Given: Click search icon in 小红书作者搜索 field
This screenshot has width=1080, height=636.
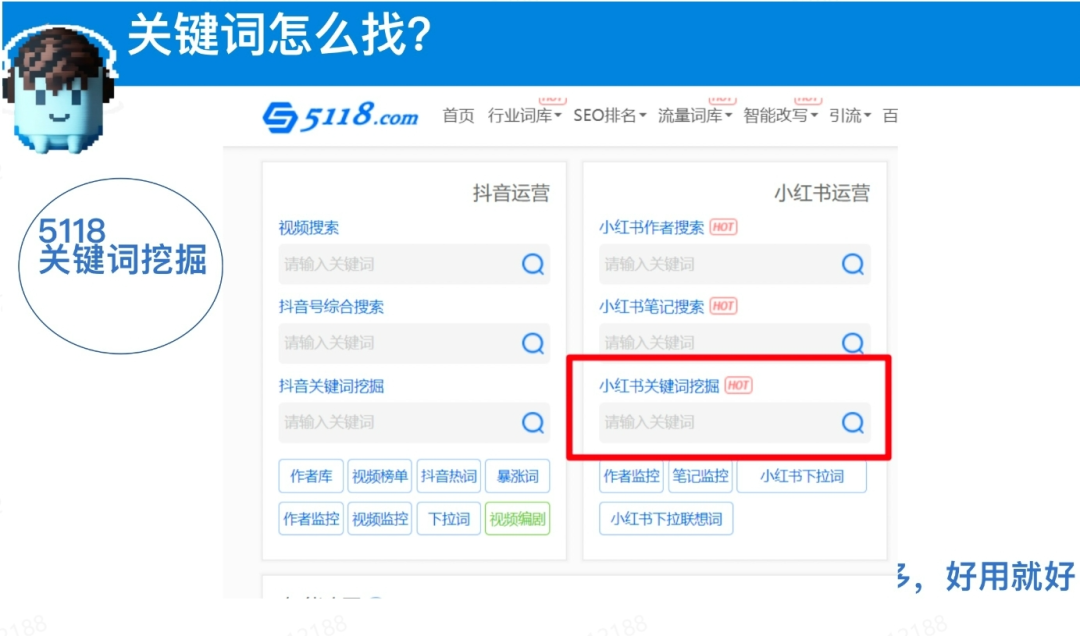Looking at the screenshot, I should [853, 264].
